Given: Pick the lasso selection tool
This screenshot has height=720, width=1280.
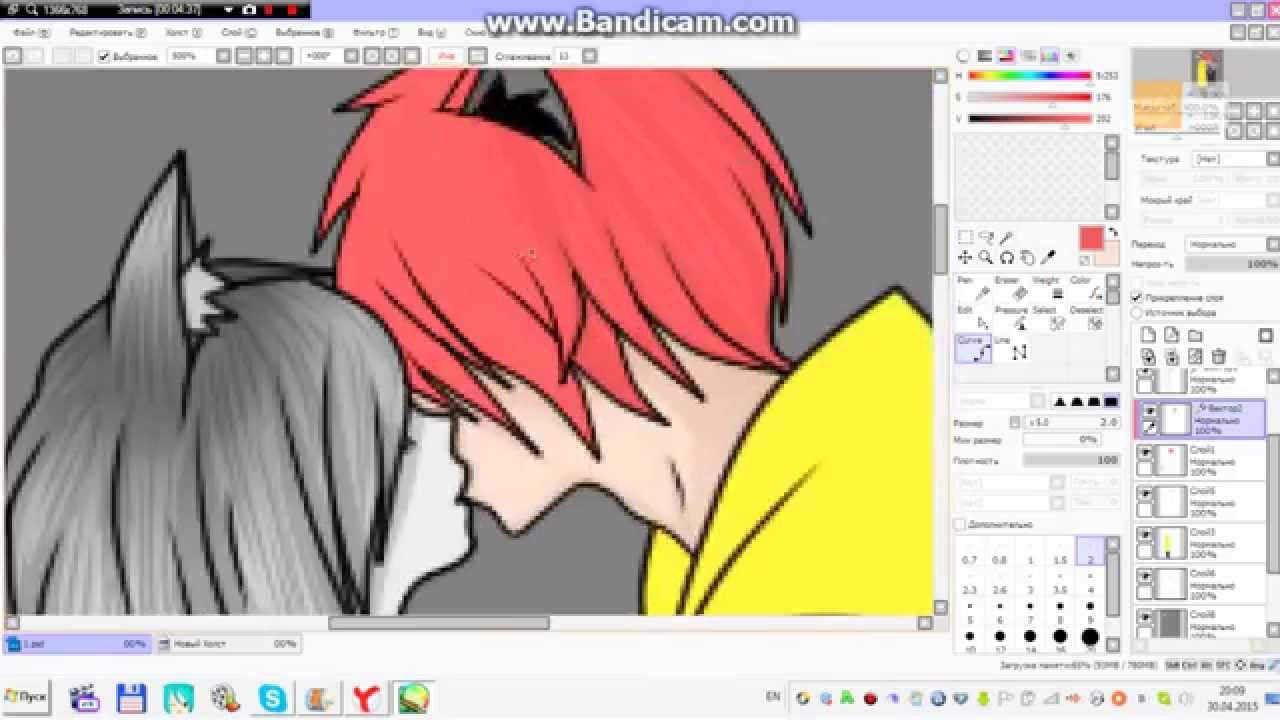Looking at the screenshot, I should 987,238.
